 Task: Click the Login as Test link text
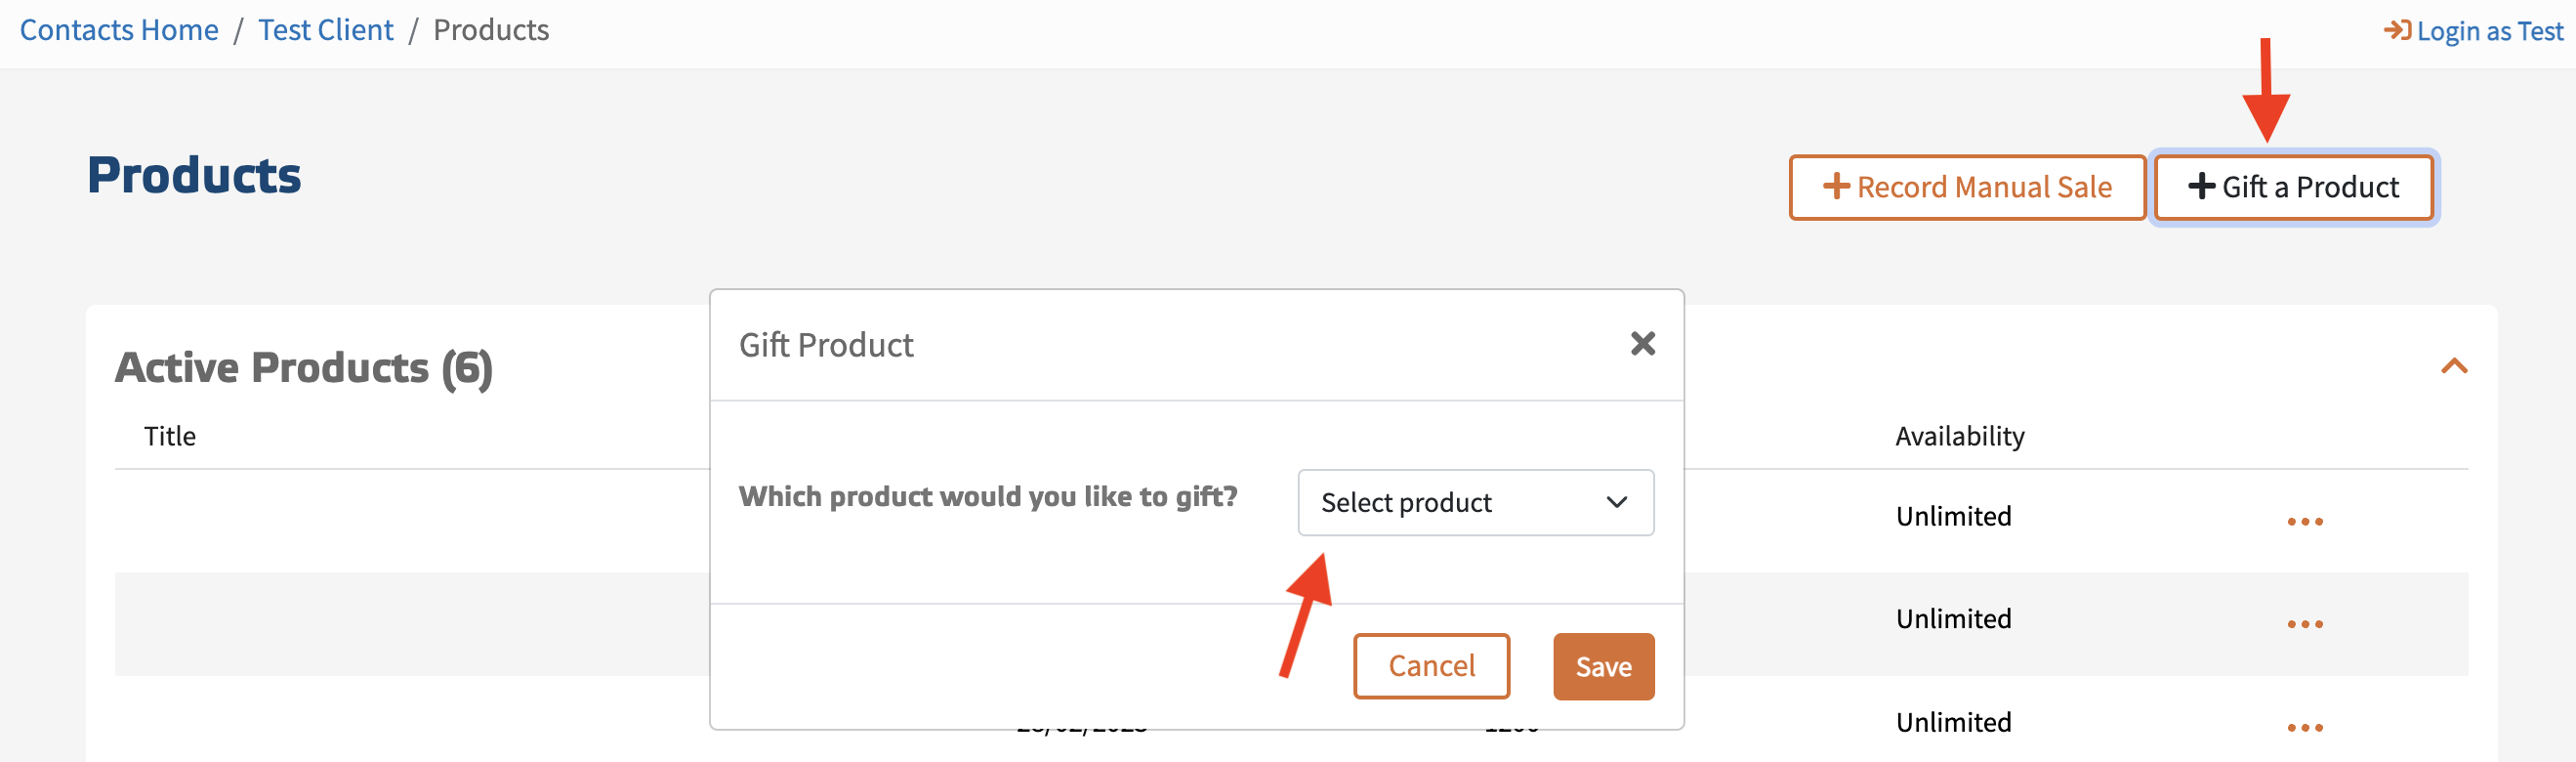tap(2490, 31)
